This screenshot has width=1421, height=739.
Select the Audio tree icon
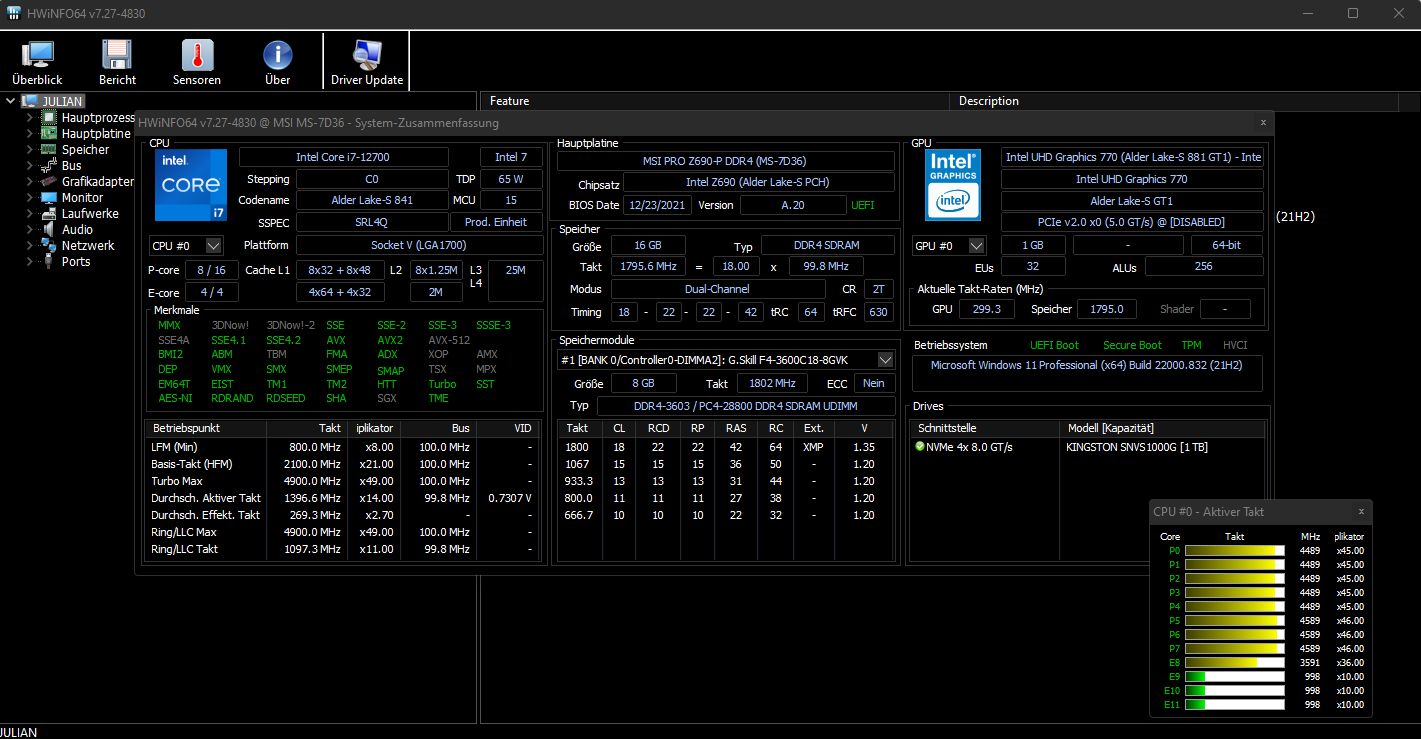48,229
